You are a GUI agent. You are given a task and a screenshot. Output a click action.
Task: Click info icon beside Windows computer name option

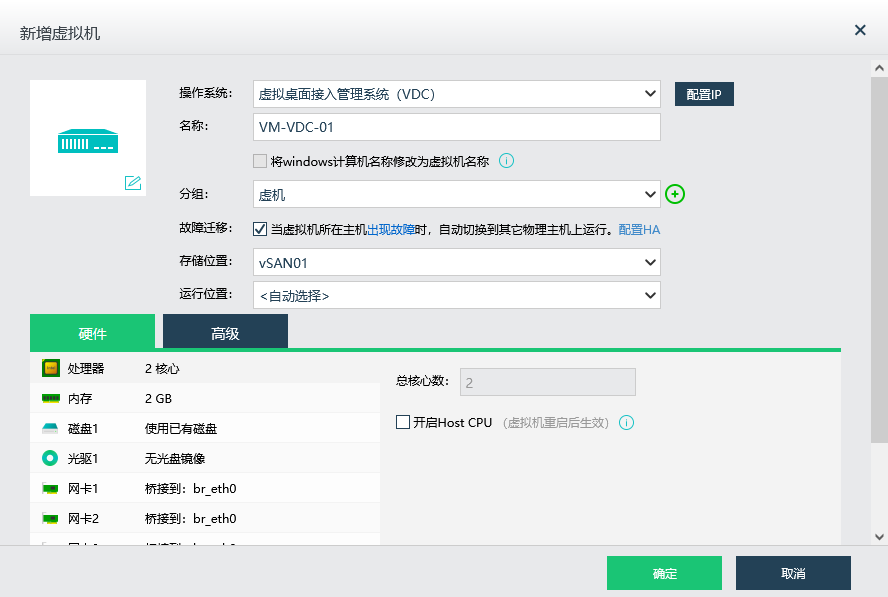click(x=506, y=160)
